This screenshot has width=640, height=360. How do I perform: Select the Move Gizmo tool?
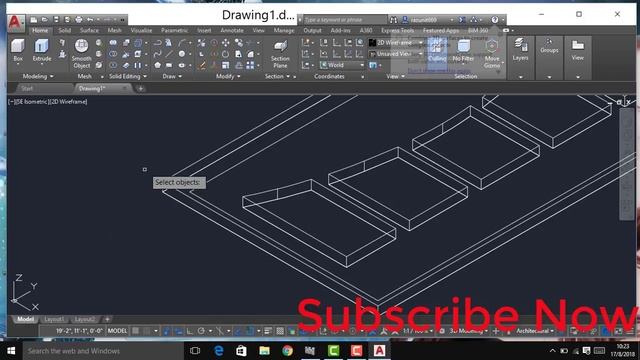tap(492, 54)
